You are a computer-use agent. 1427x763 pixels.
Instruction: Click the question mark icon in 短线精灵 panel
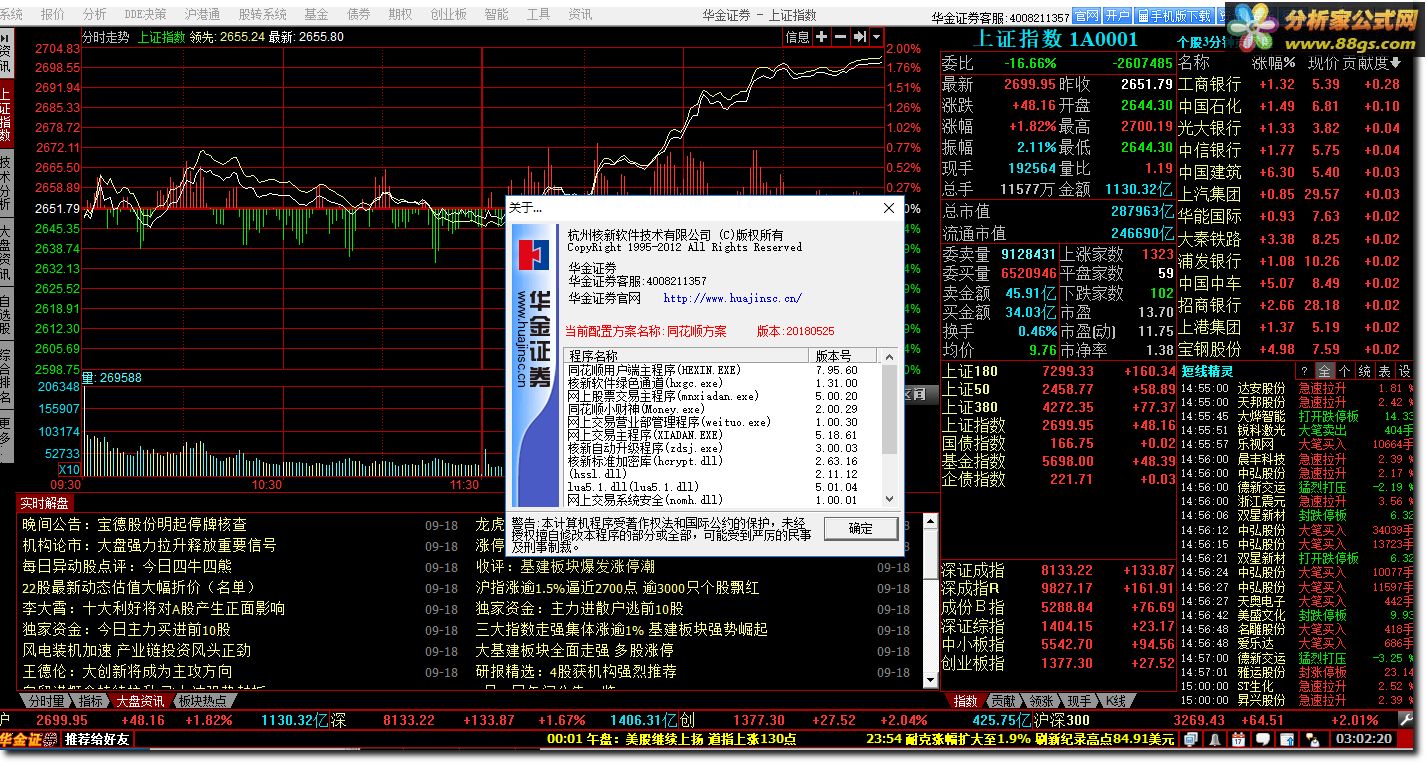pyautogui.click(x=1304, y=371)
